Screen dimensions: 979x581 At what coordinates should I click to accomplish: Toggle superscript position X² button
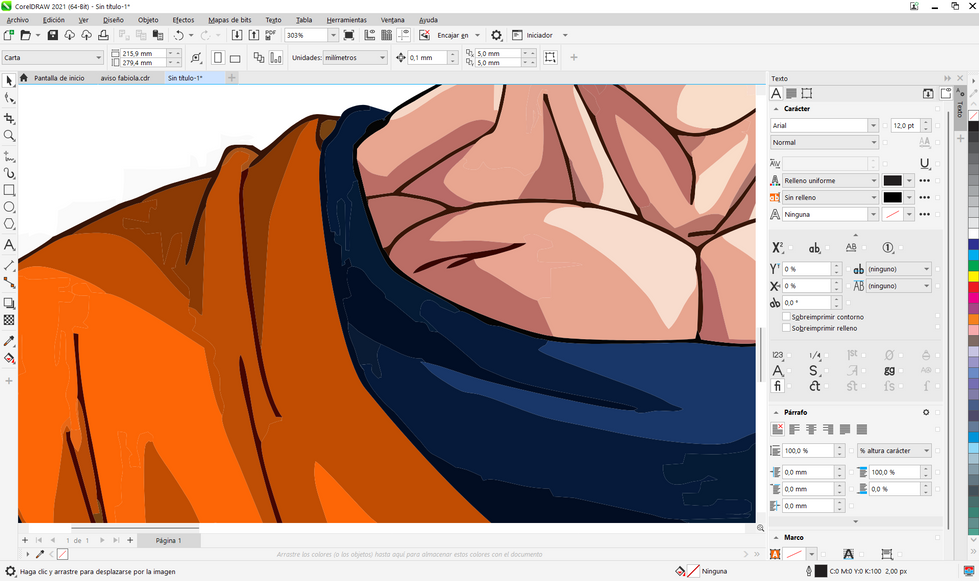point(777,248)
